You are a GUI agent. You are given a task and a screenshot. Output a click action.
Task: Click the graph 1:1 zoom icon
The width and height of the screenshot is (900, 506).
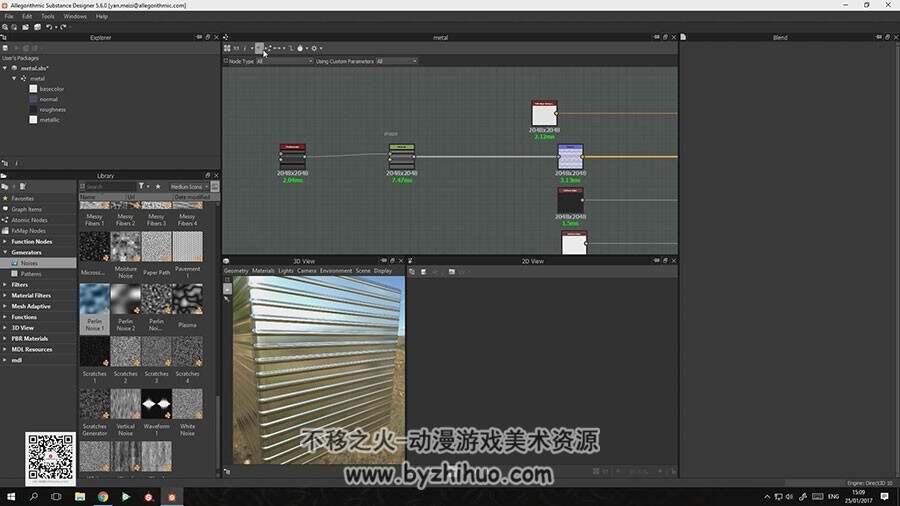tap(236, 48)
